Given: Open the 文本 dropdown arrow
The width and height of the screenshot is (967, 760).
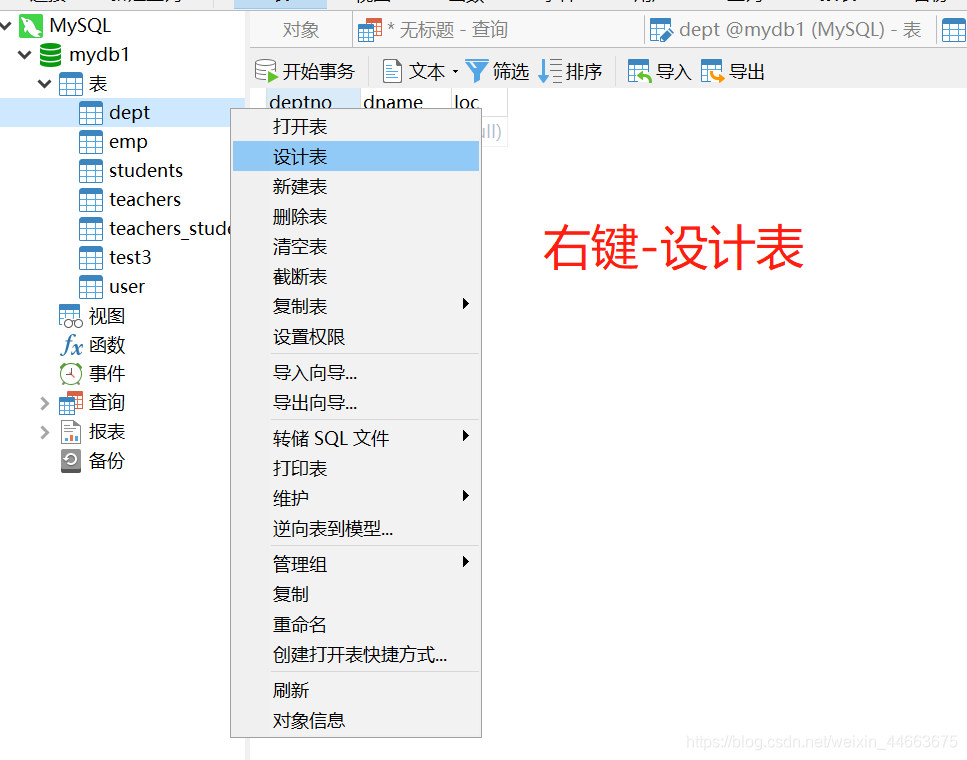Looking at the screenshot, I should 456,72.
